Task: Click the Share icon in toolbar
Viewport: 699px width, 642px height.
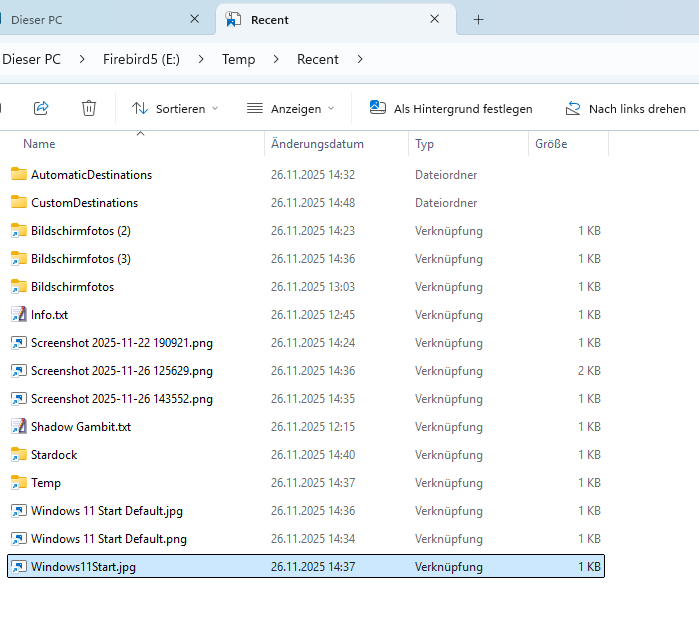Action: 41,108
